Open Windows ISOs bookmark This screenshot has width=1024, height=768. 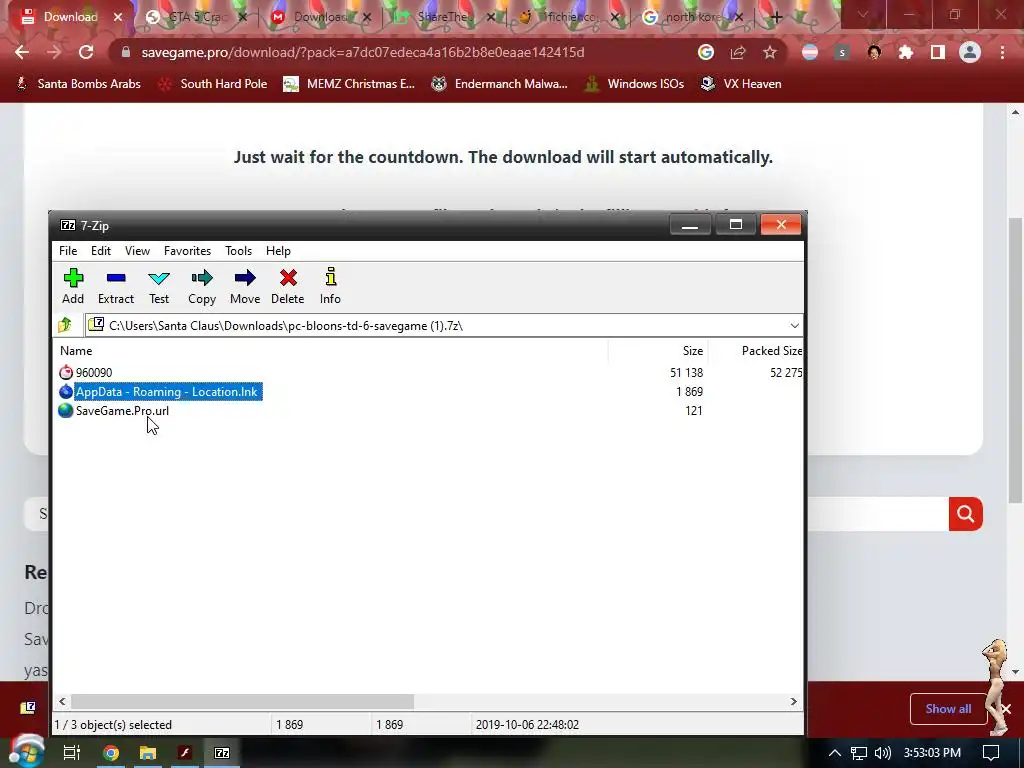pos(634,84)
